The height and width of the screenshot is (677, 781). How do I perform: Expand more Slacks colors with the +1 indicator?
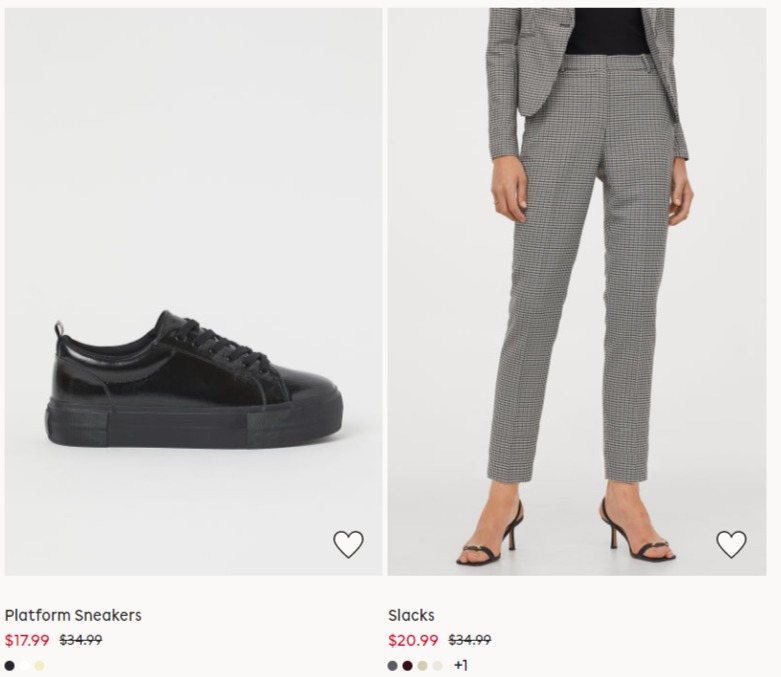[460, 665]
